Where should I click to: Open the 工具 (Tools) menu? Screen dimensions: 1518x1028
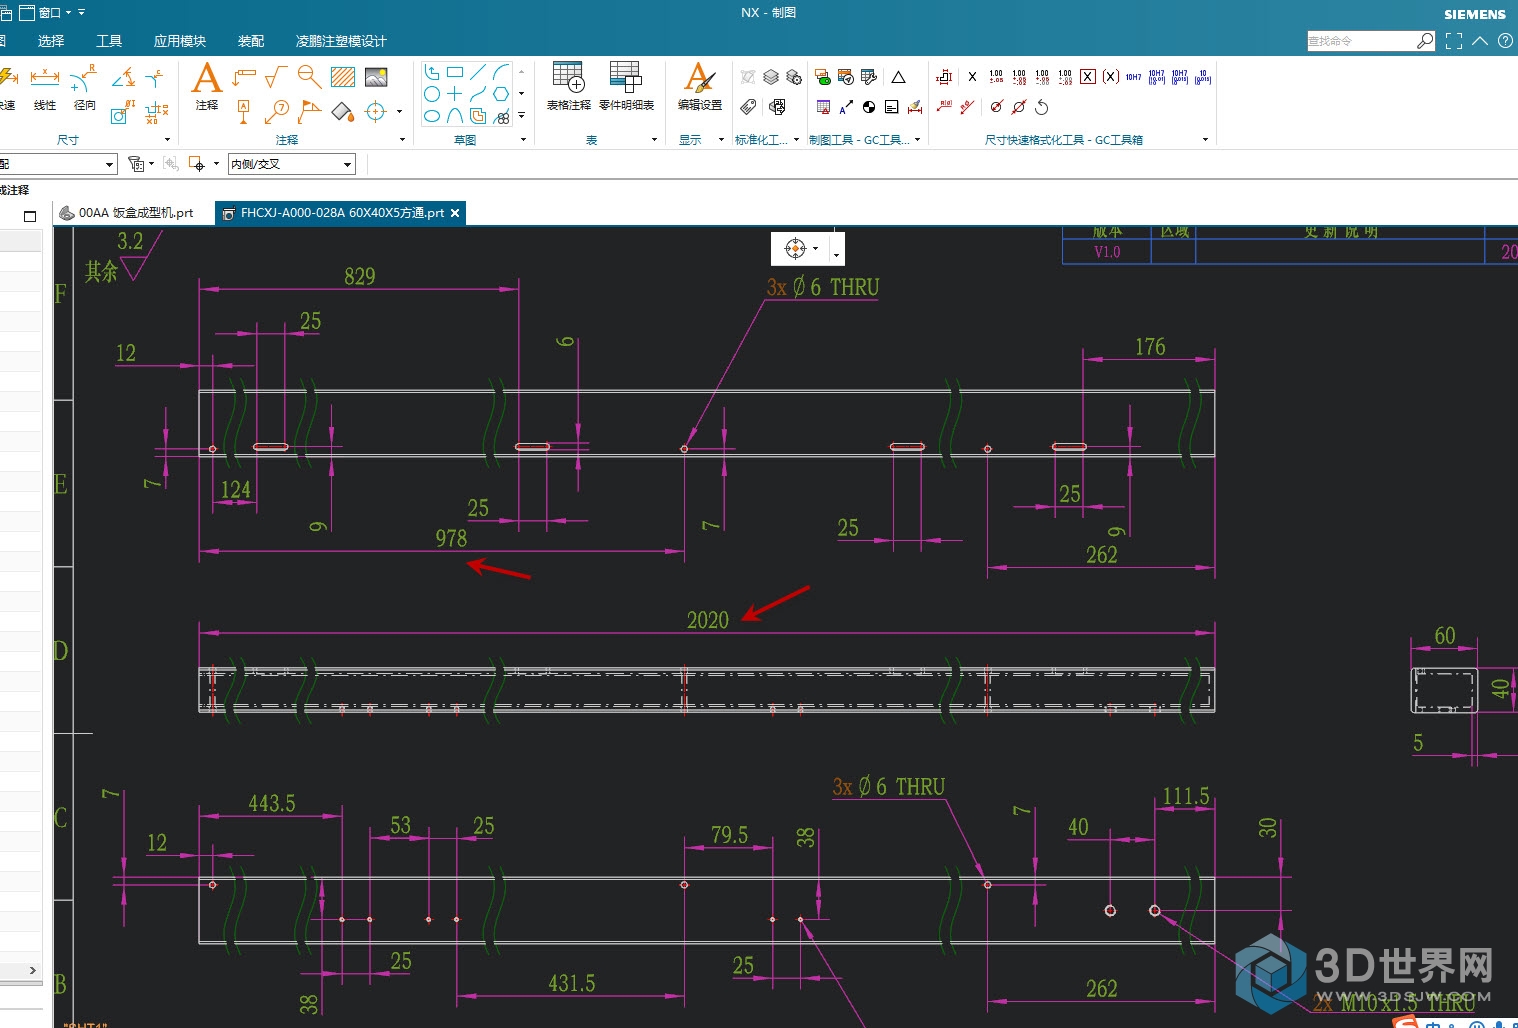[x=109, y=41]
